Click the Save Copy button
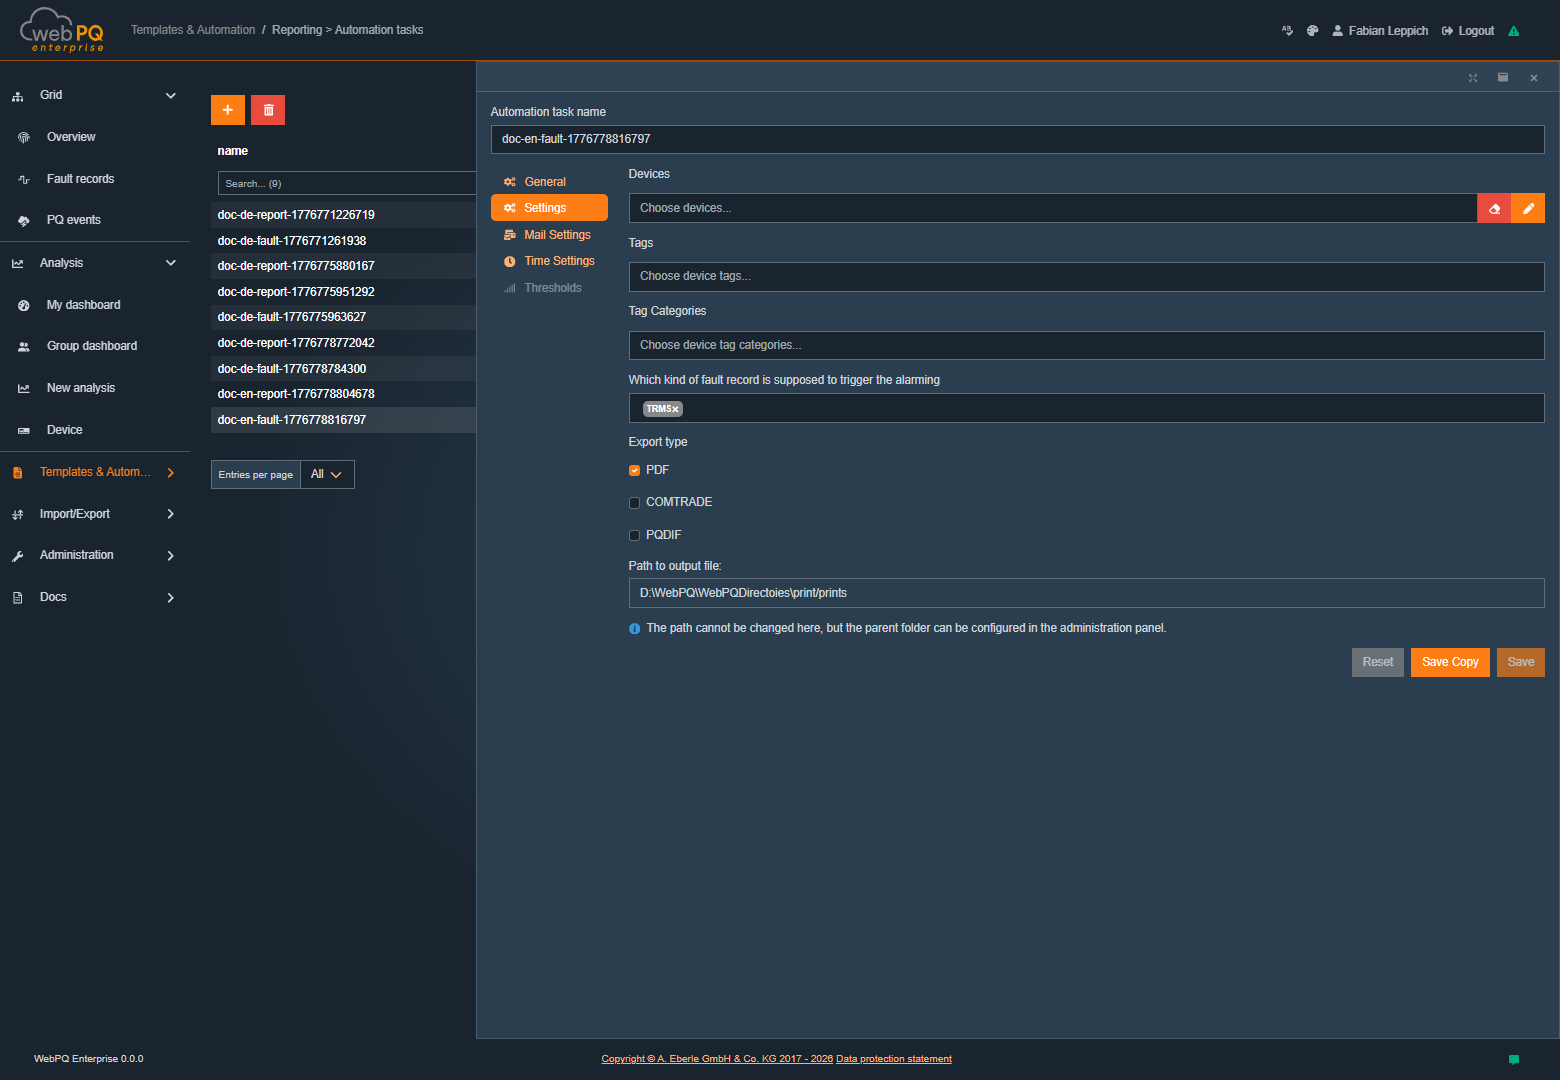This screenshot has width=1560, height=1080. 1449,661
